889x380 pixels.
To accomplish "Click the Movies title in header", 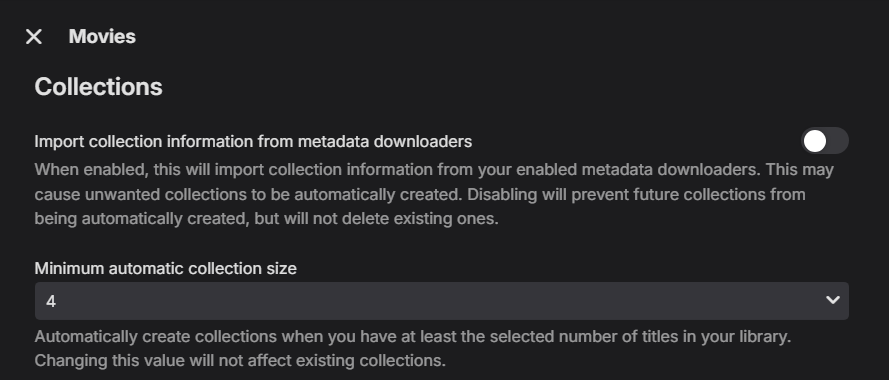I will (x=102, y=37).
